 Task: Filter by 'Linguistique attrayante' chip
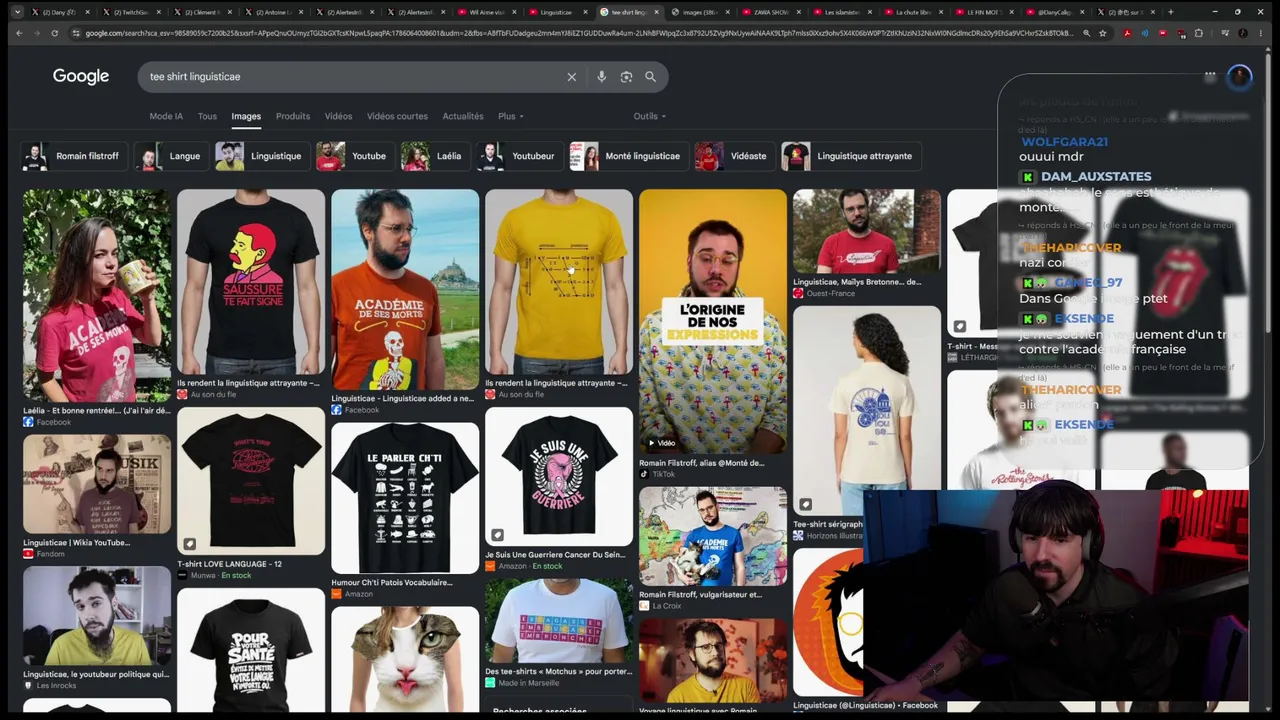(x=851, y=156)
